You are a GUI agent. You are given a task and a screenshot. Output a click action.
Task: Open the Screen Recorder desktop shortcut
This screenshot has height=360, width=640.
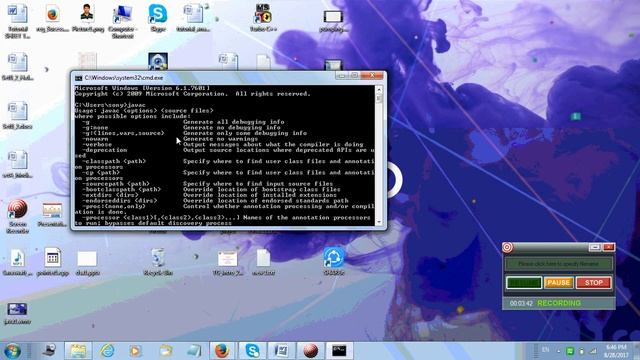click(18, 216)
